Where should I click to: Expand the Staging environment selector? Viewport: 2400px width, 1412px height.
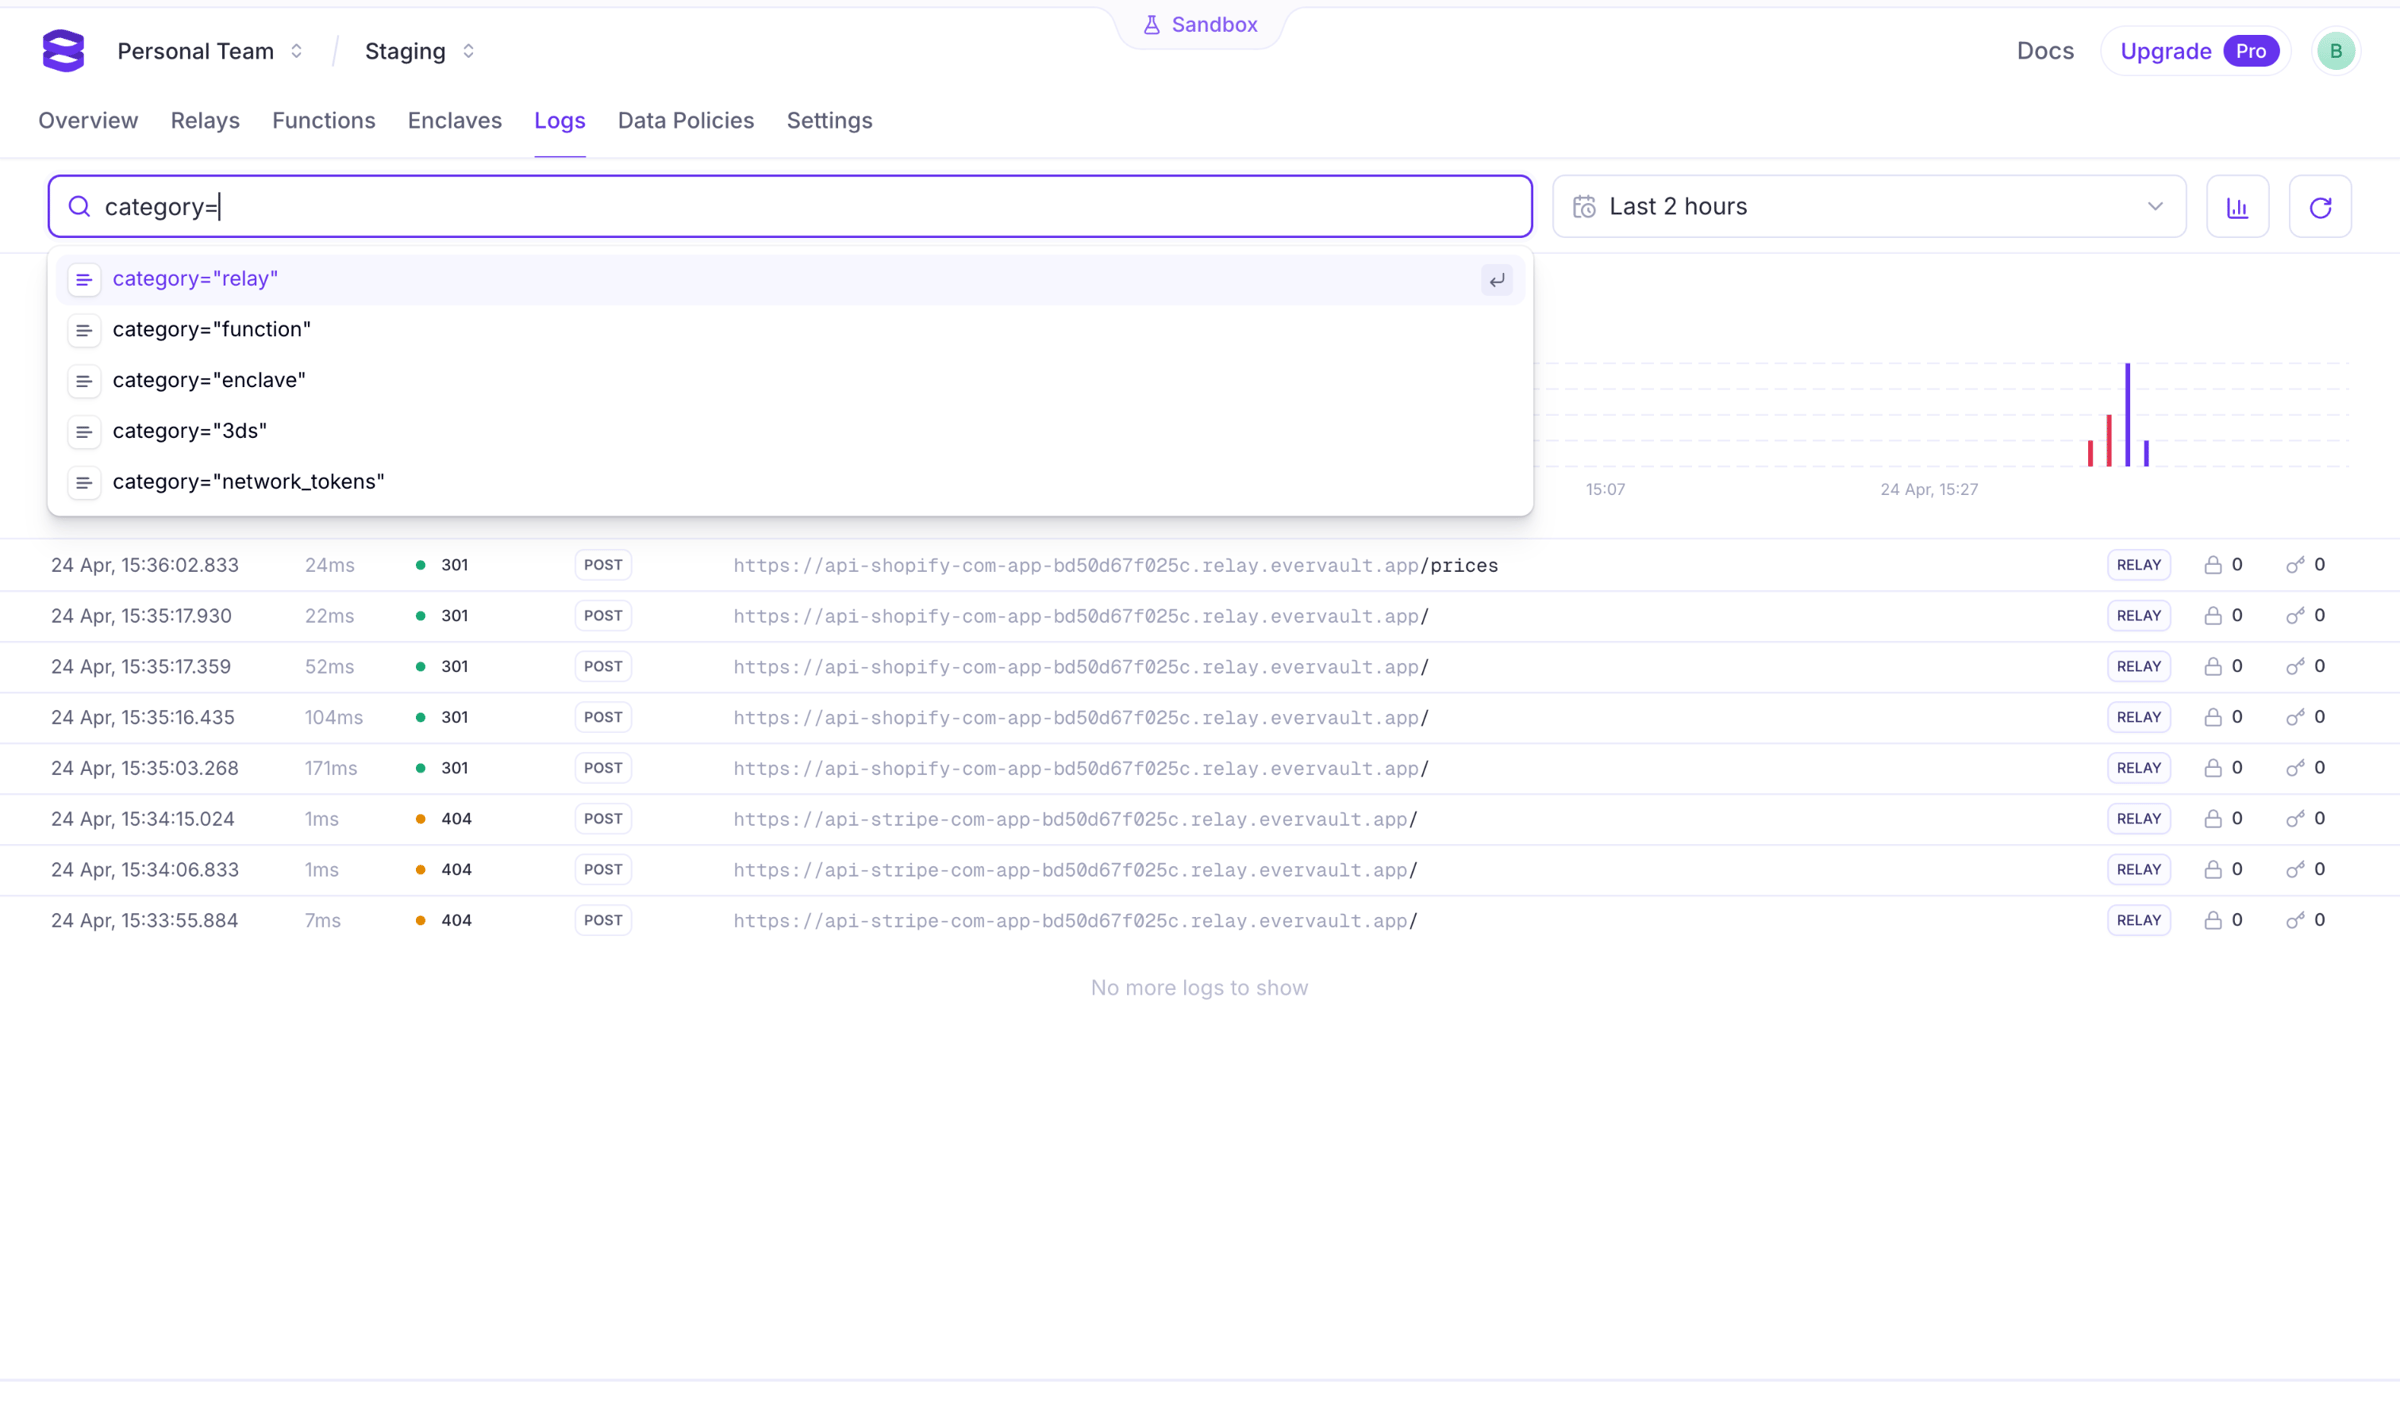(420, 51)
